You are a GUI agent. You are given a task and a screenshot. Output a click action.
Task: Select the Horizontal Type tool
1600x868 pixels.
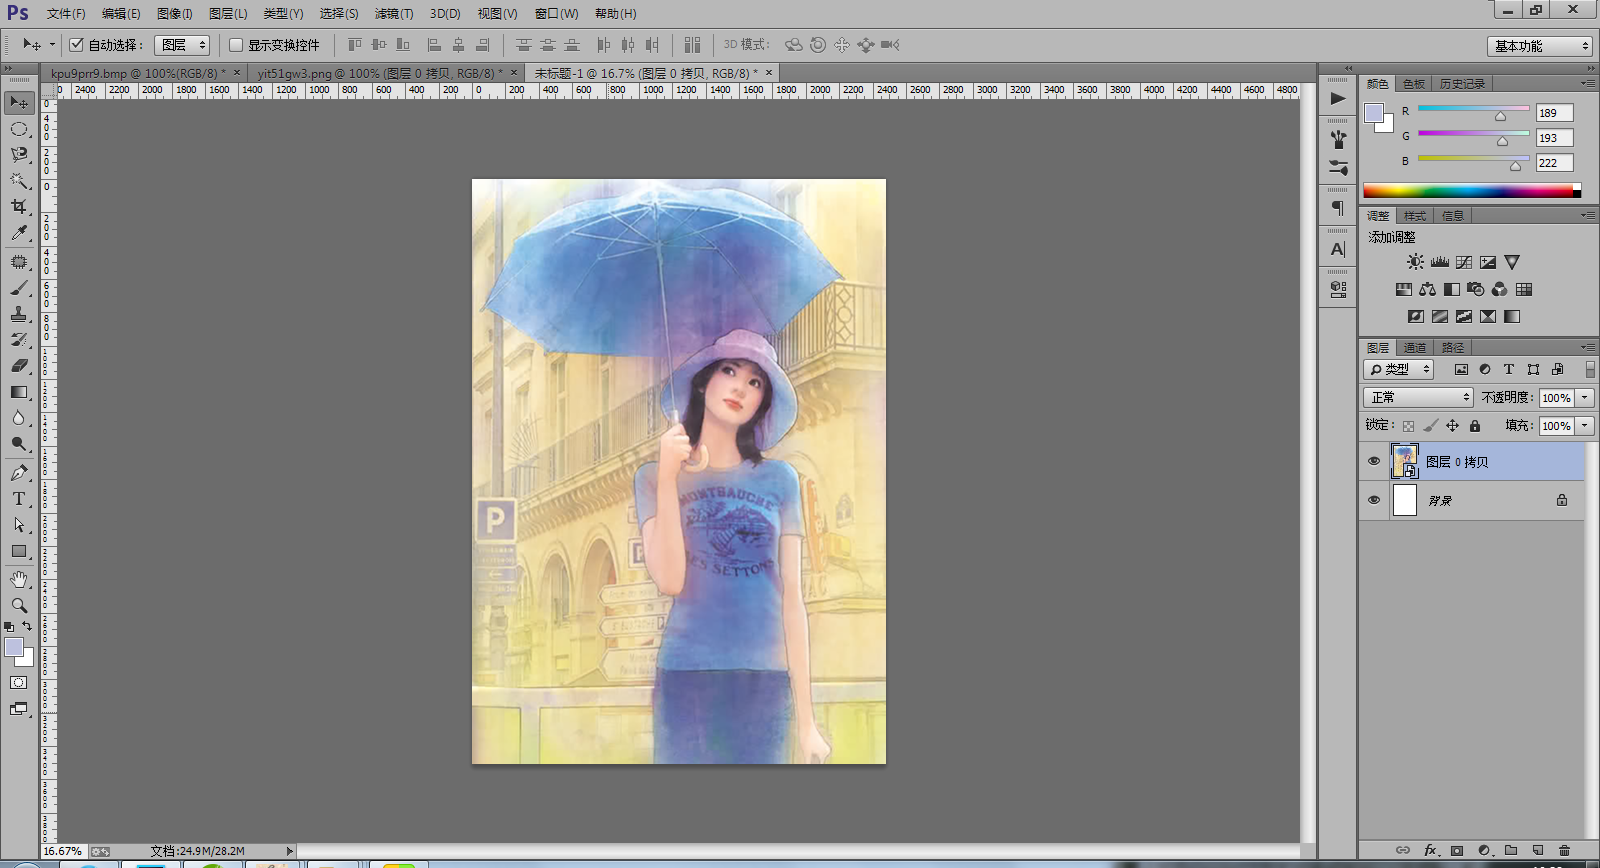[x=19, y=499]
